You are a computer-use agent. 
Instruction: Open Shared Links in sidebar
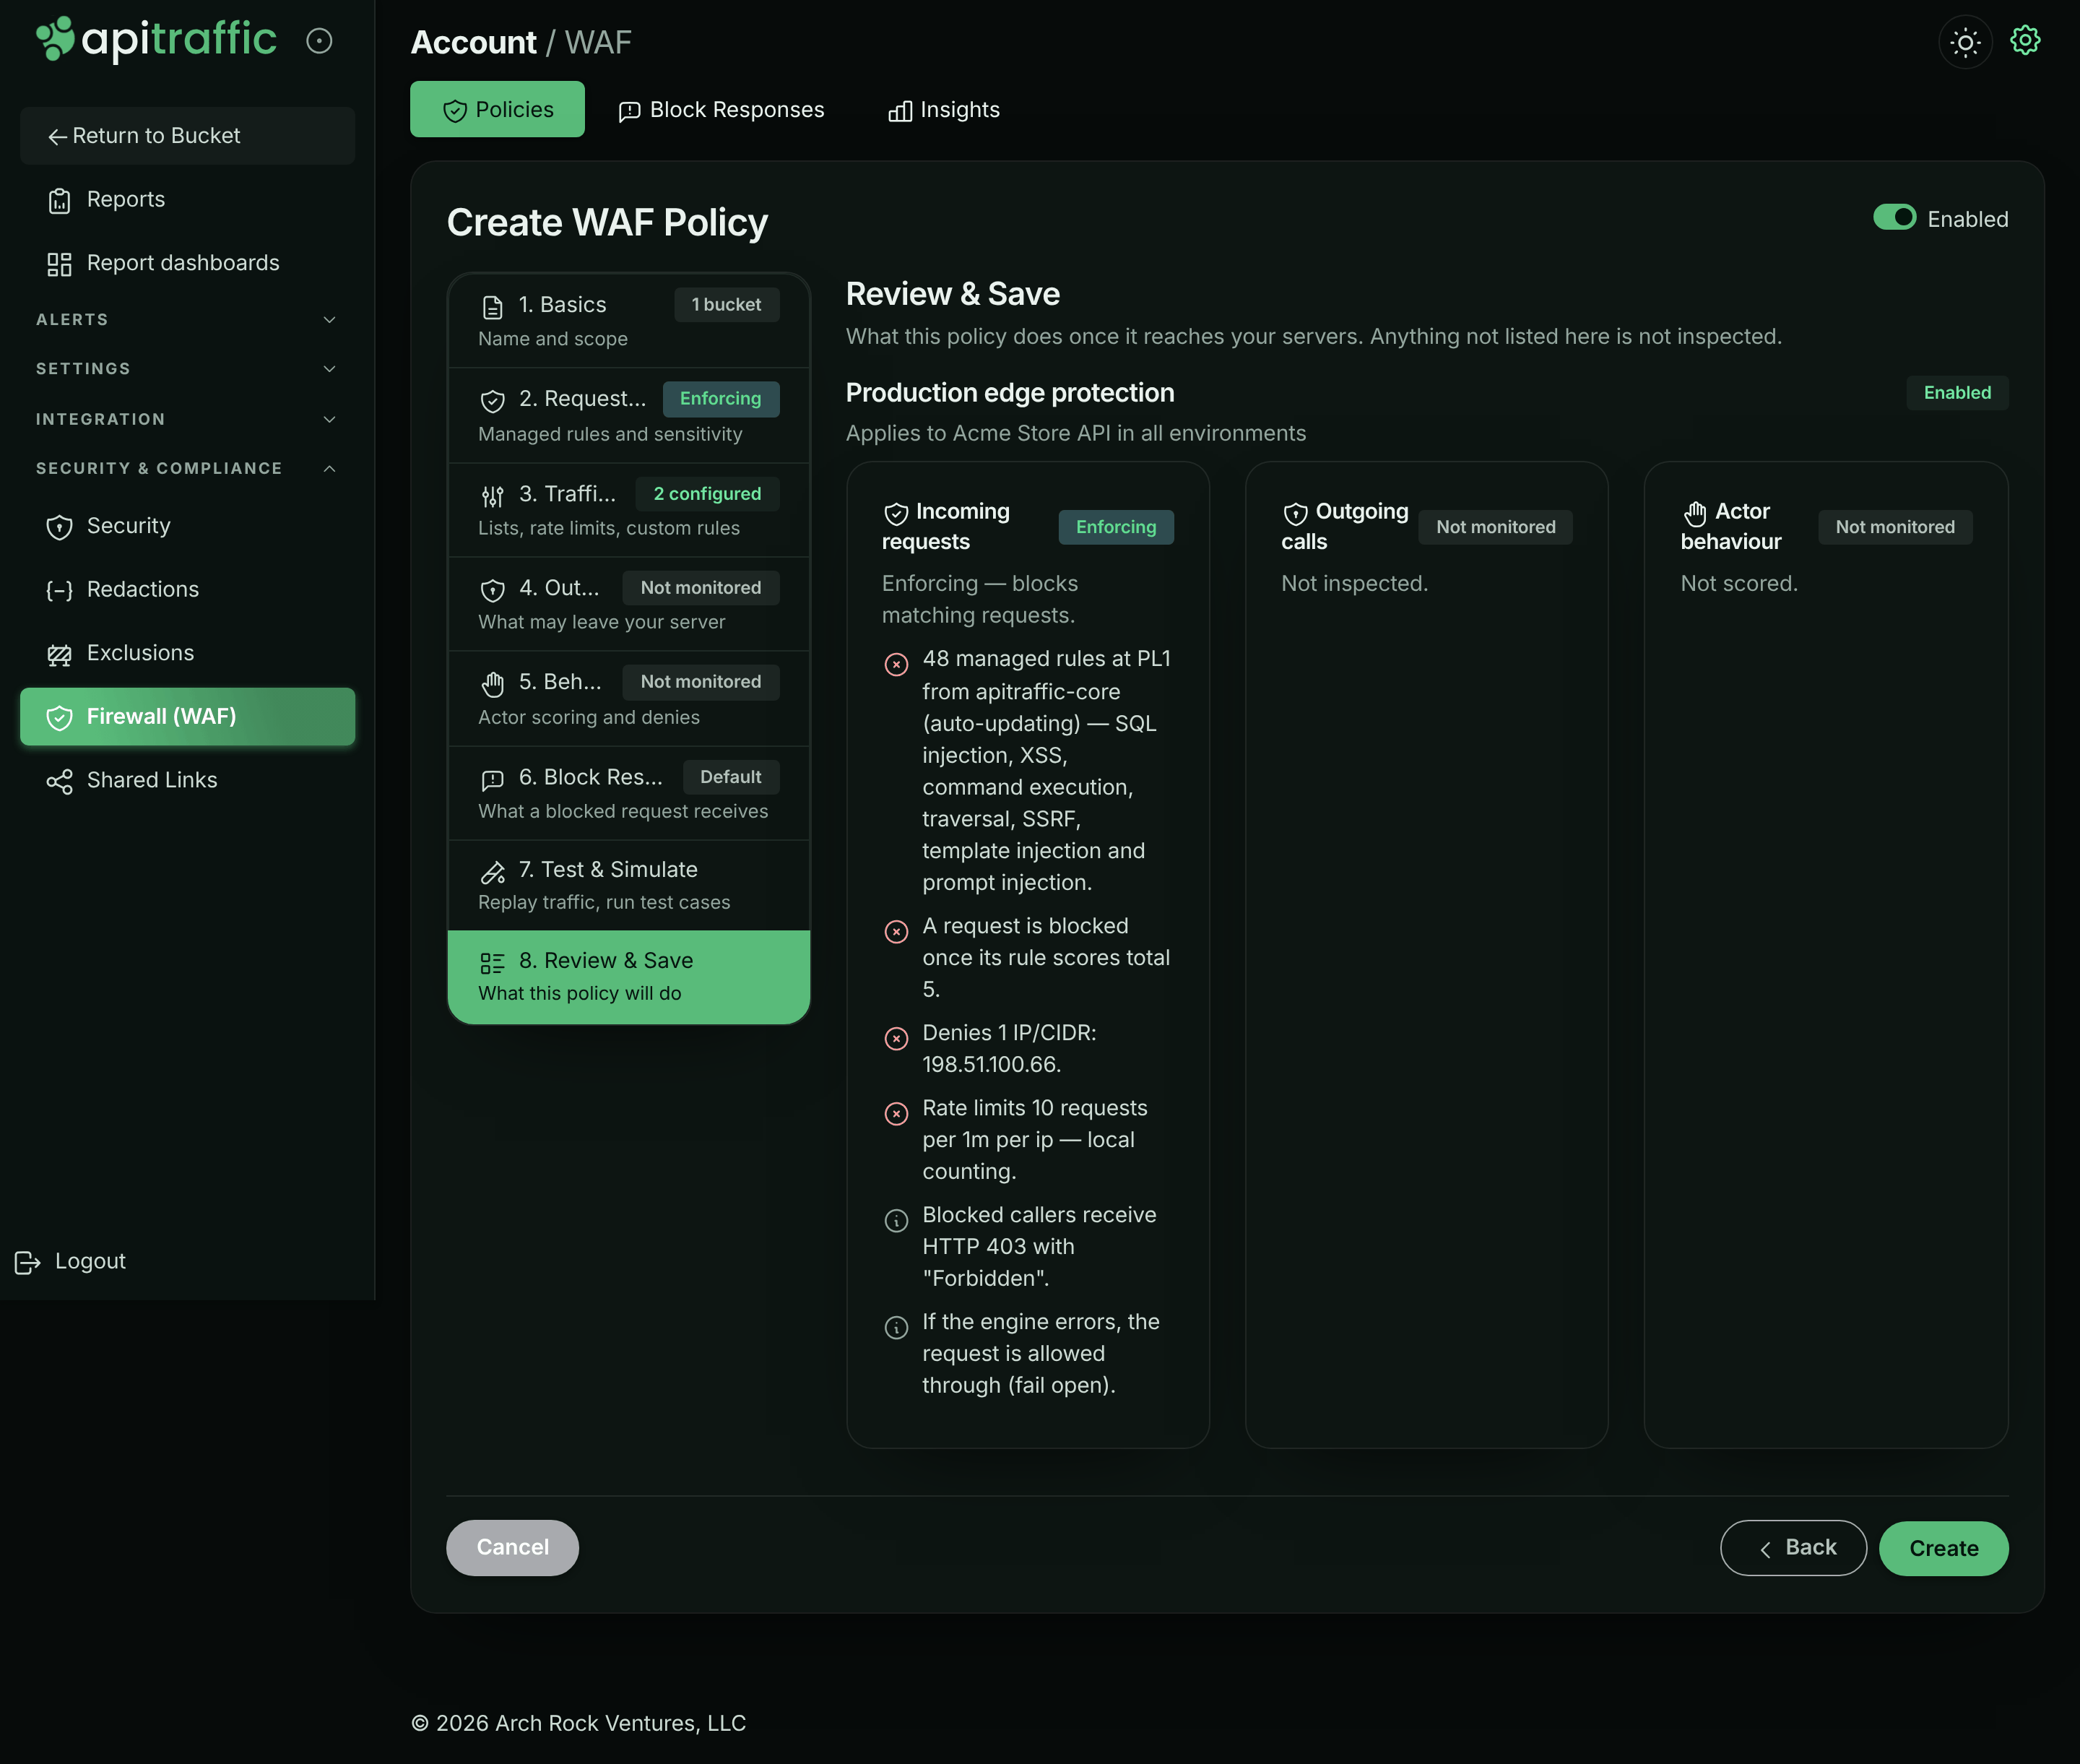(187, 780)
